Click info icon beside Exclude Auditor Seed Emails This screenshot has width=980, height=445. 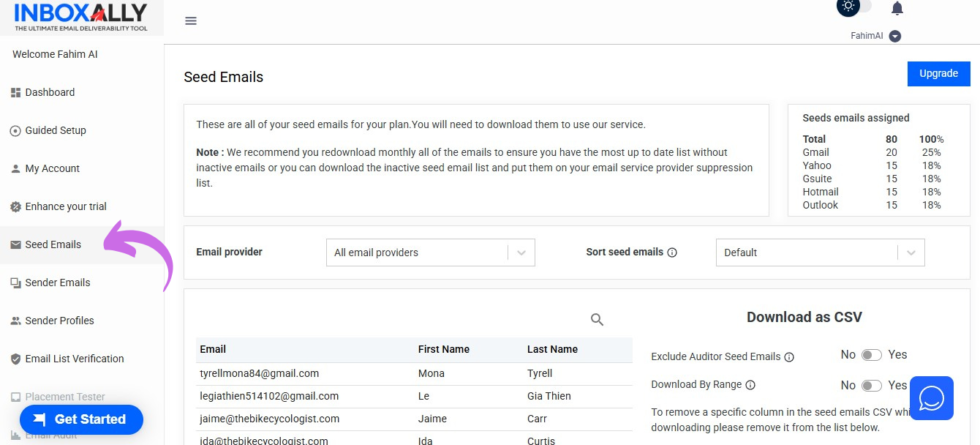click(789, 358)
